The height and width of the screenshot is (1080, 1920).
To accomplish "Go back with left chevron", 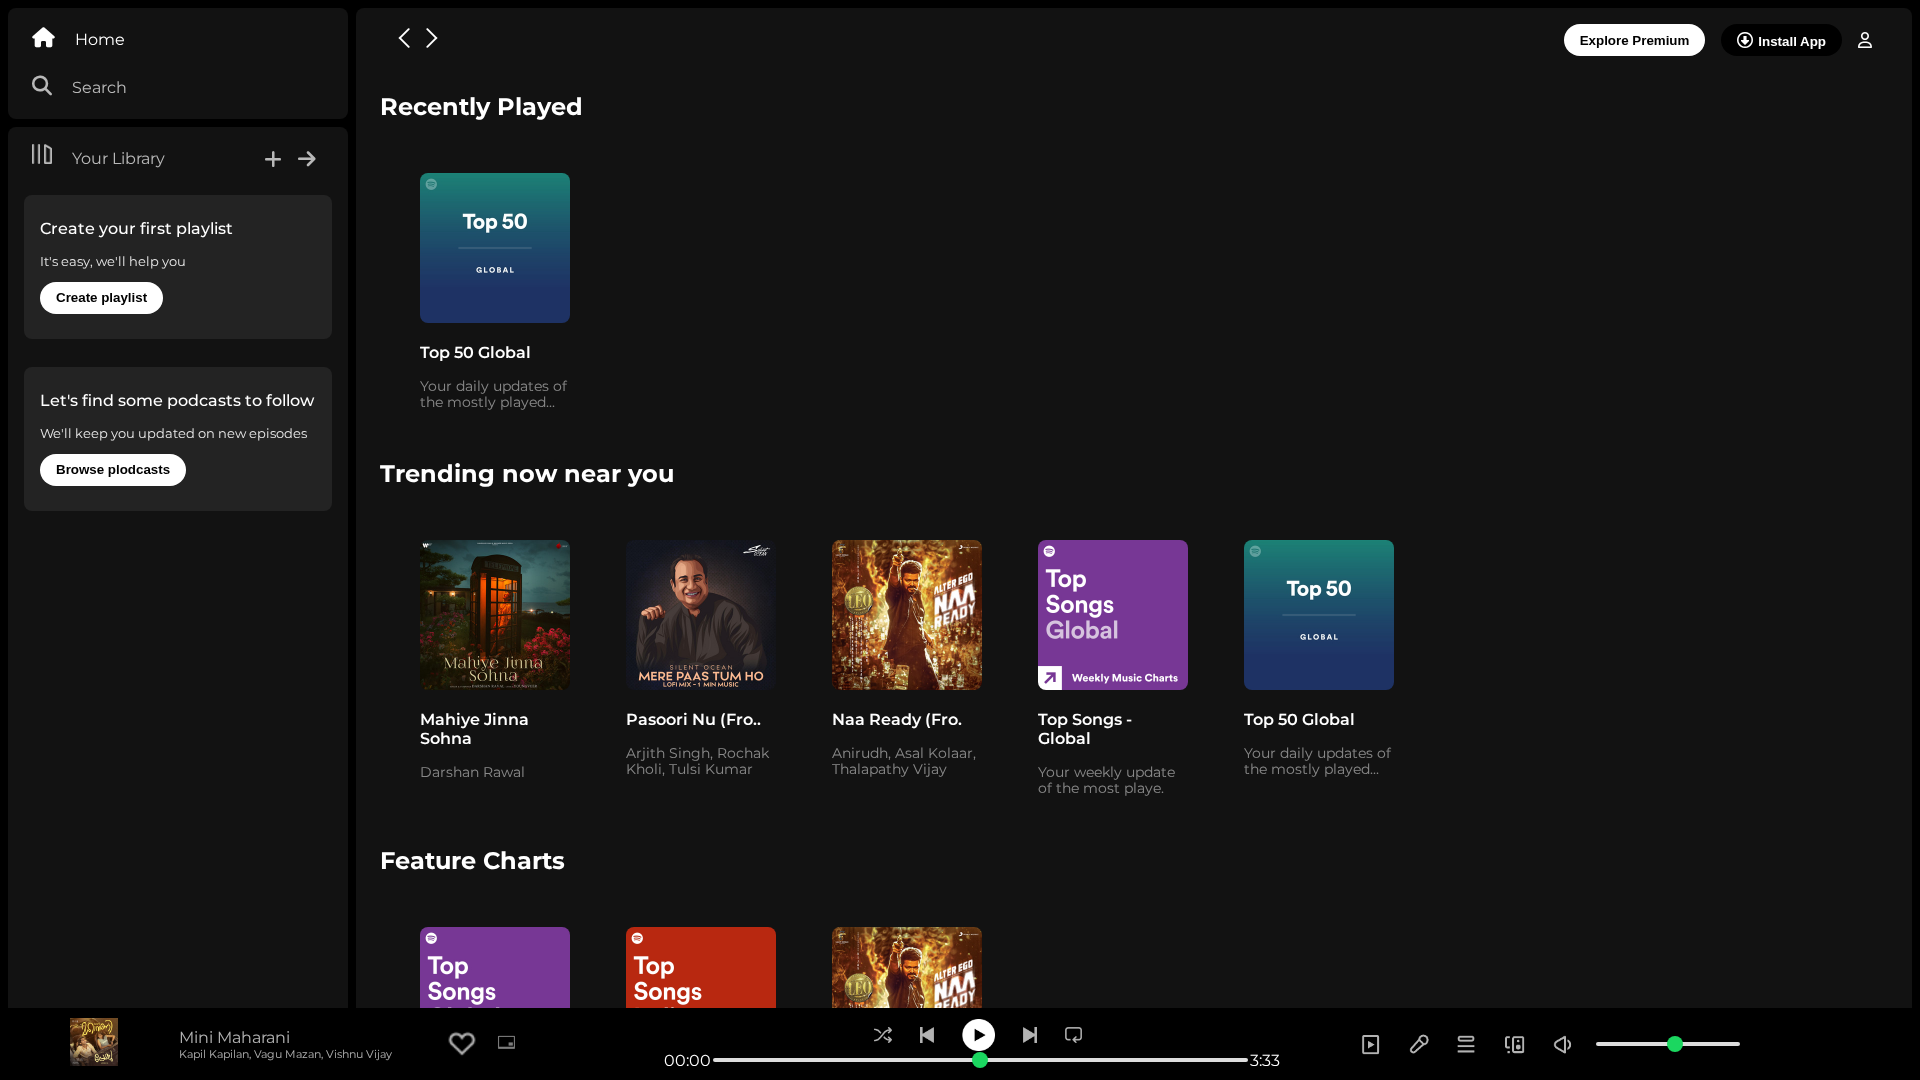I will pos(404,38).
